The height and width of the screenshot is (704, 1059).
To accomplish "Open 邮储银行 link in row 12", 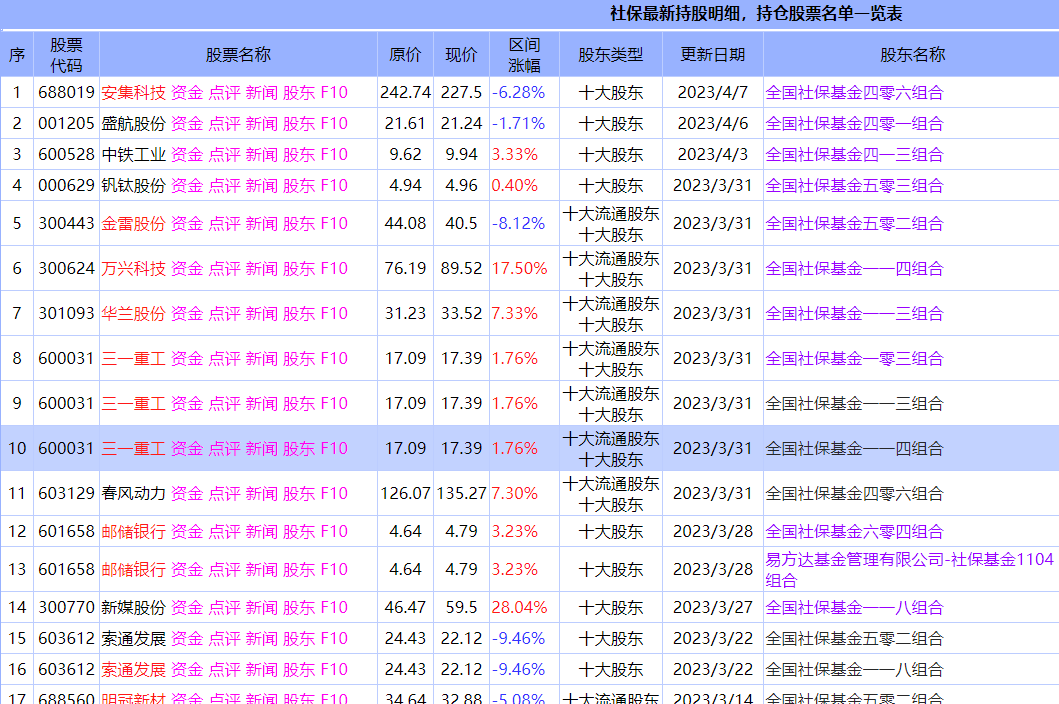I will [x=133, y=532].
